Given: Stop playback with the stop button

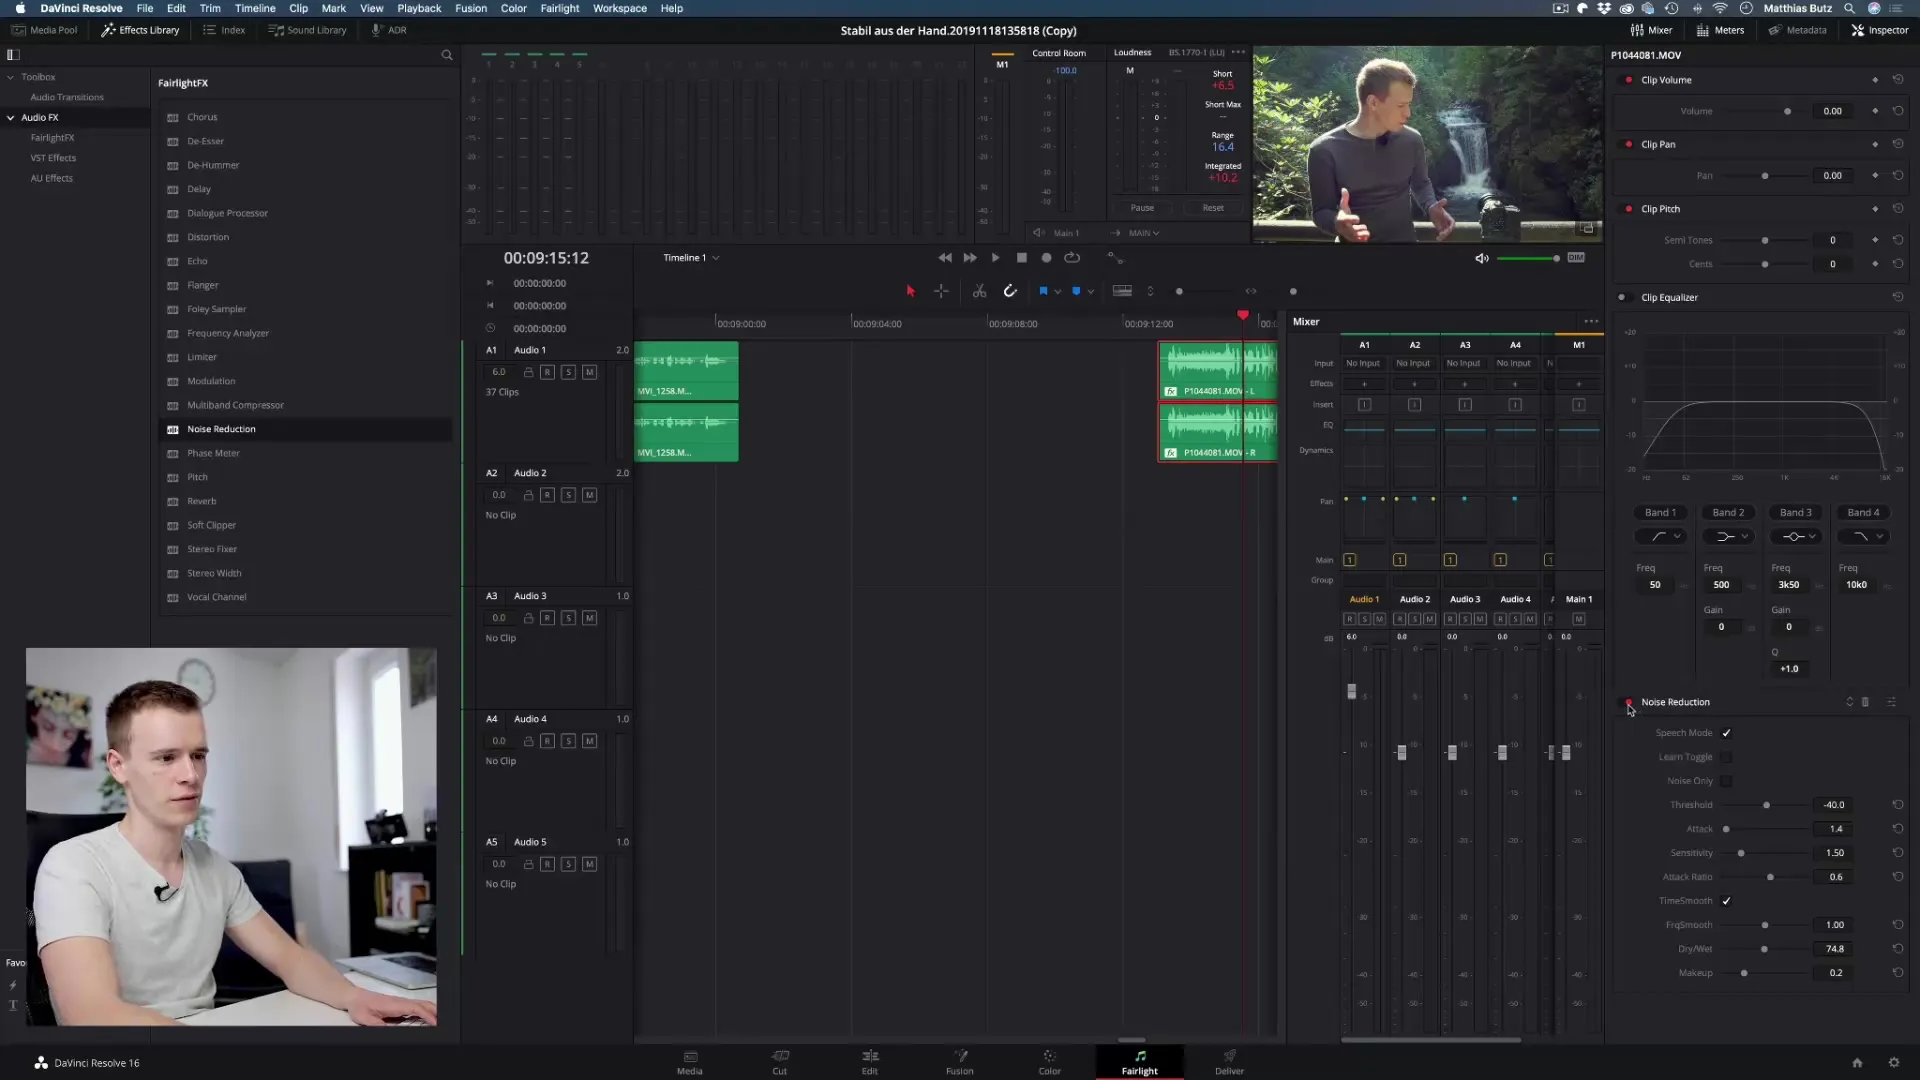Looking at the screenshot, I should point(1021,258).
